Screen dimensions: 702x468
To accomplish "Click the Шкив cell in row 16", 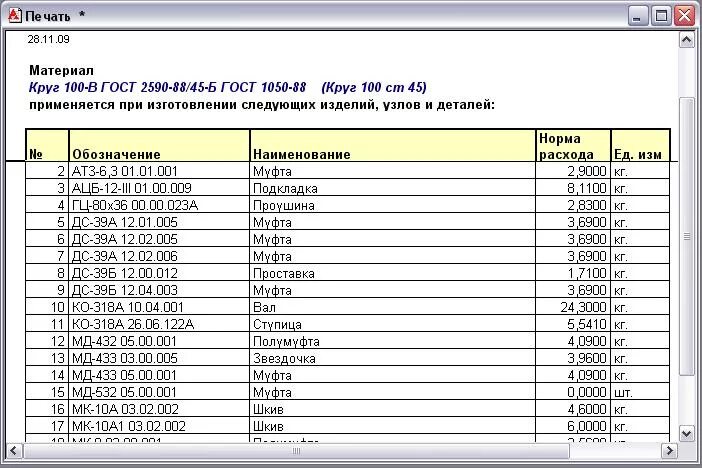I will [393, 409].
